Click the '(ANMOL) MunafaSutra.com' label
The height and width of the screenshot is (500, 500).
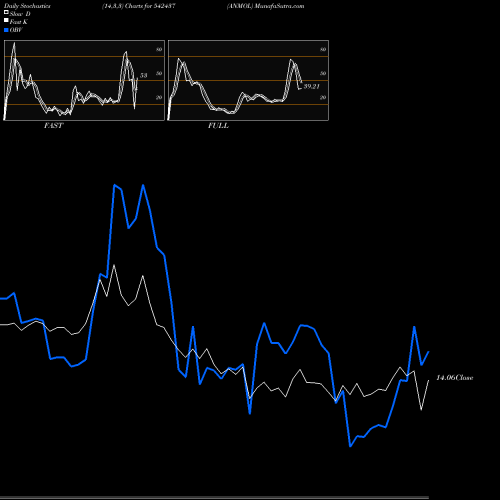click(265, 6)
